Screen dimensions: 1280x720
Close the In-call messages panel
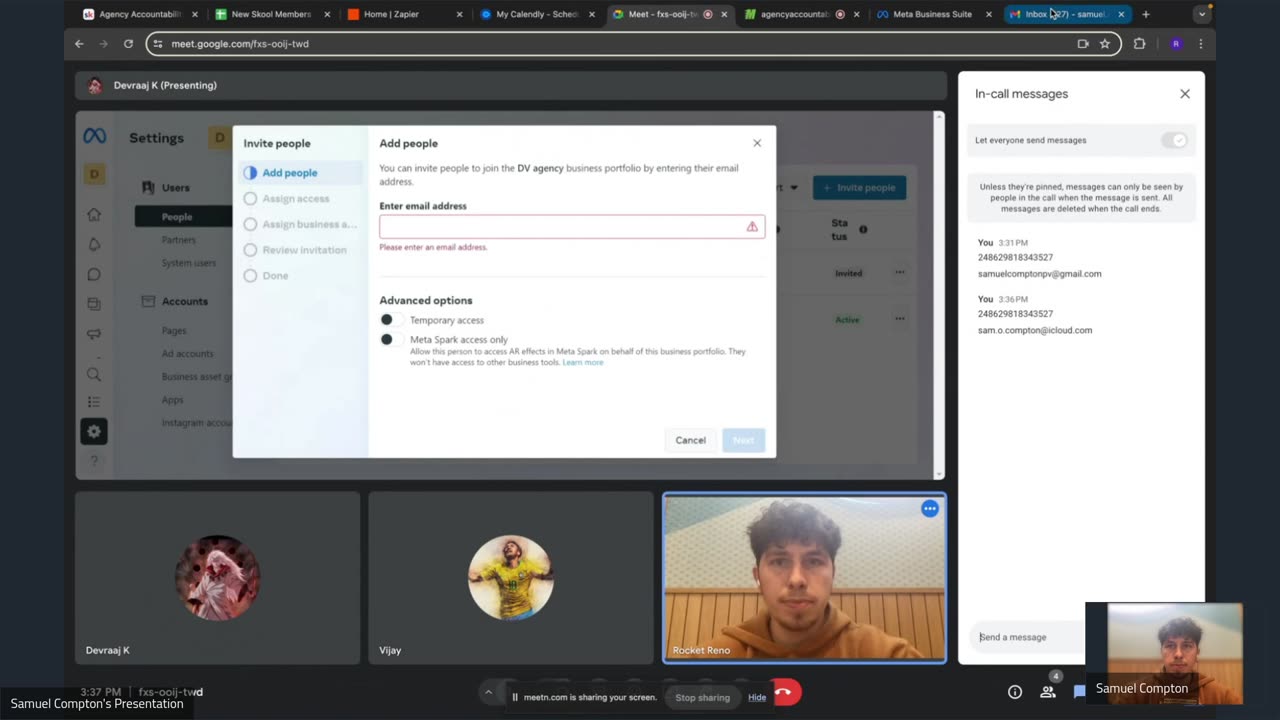1185,94
